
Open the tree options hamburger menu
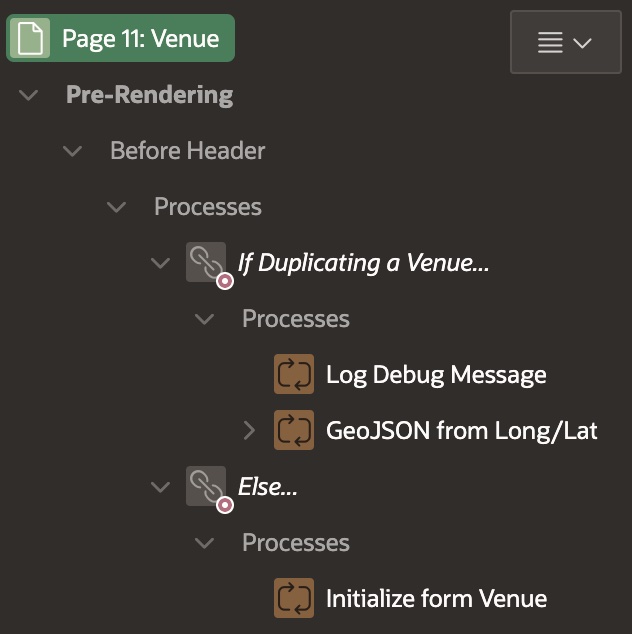click(x=565, y=42)
